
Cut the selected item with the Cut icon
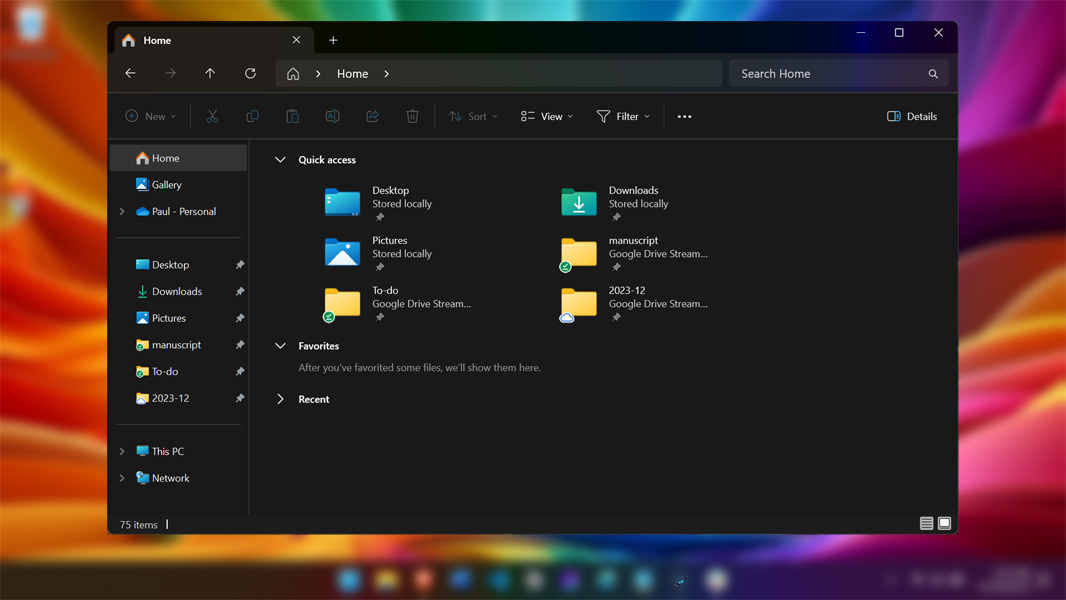pyautogui.click(x=212, y=116)
